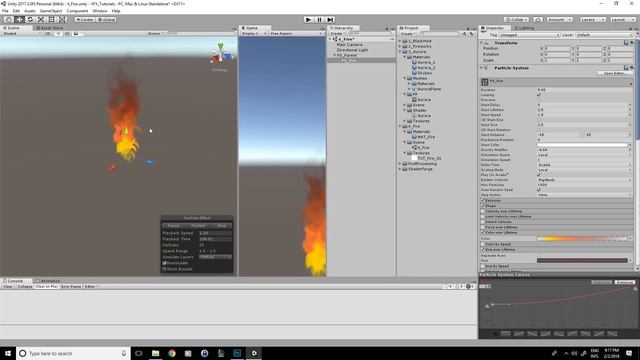This screenshot has width=640, height=360.
Task: Enable Velocity over Lifetime module
Action: [x=483, y=211]
